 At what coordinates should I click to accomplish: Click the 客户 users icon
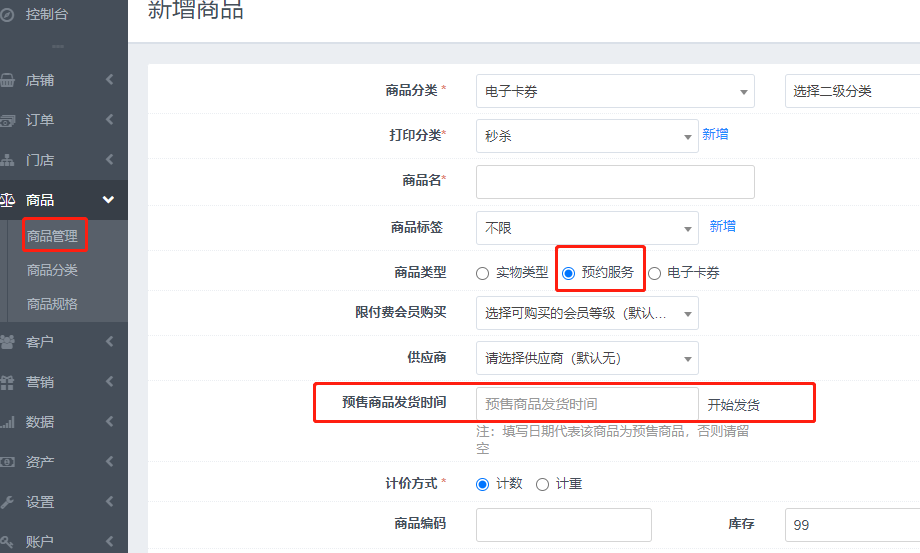(x=7, y=342)
